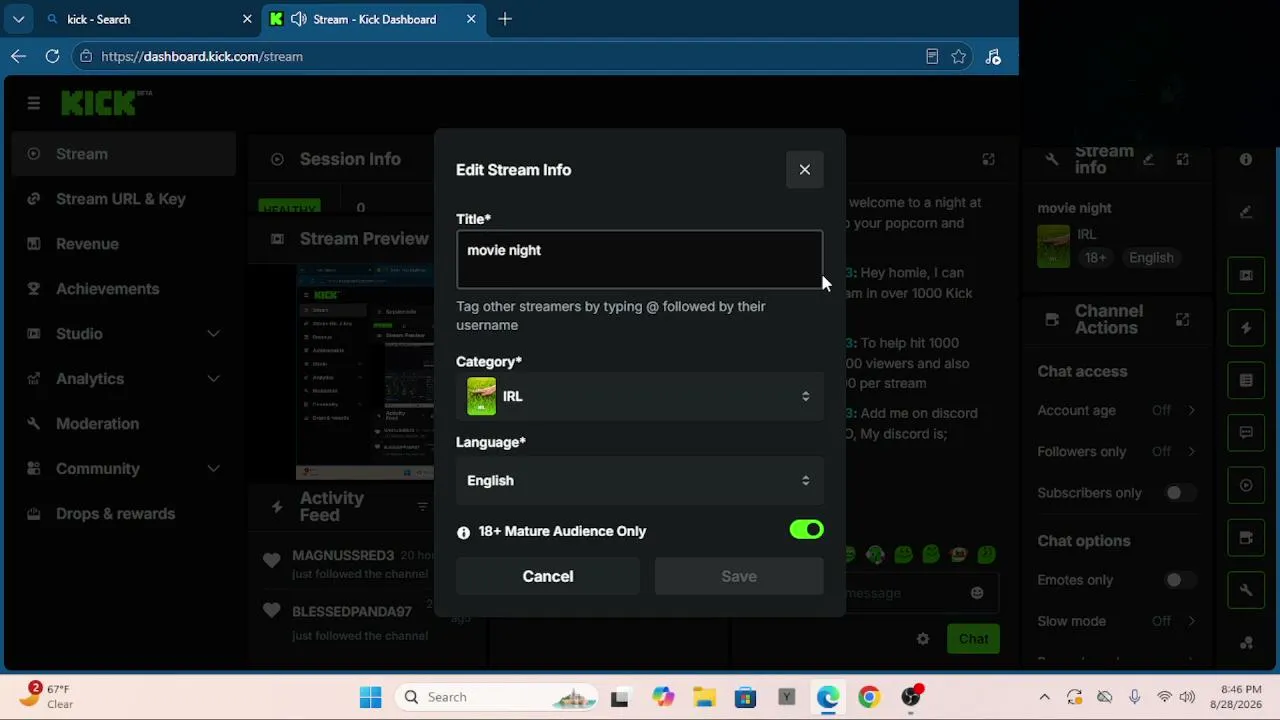
Task: Show hidden system tray icons
Action: [1045, 698]
